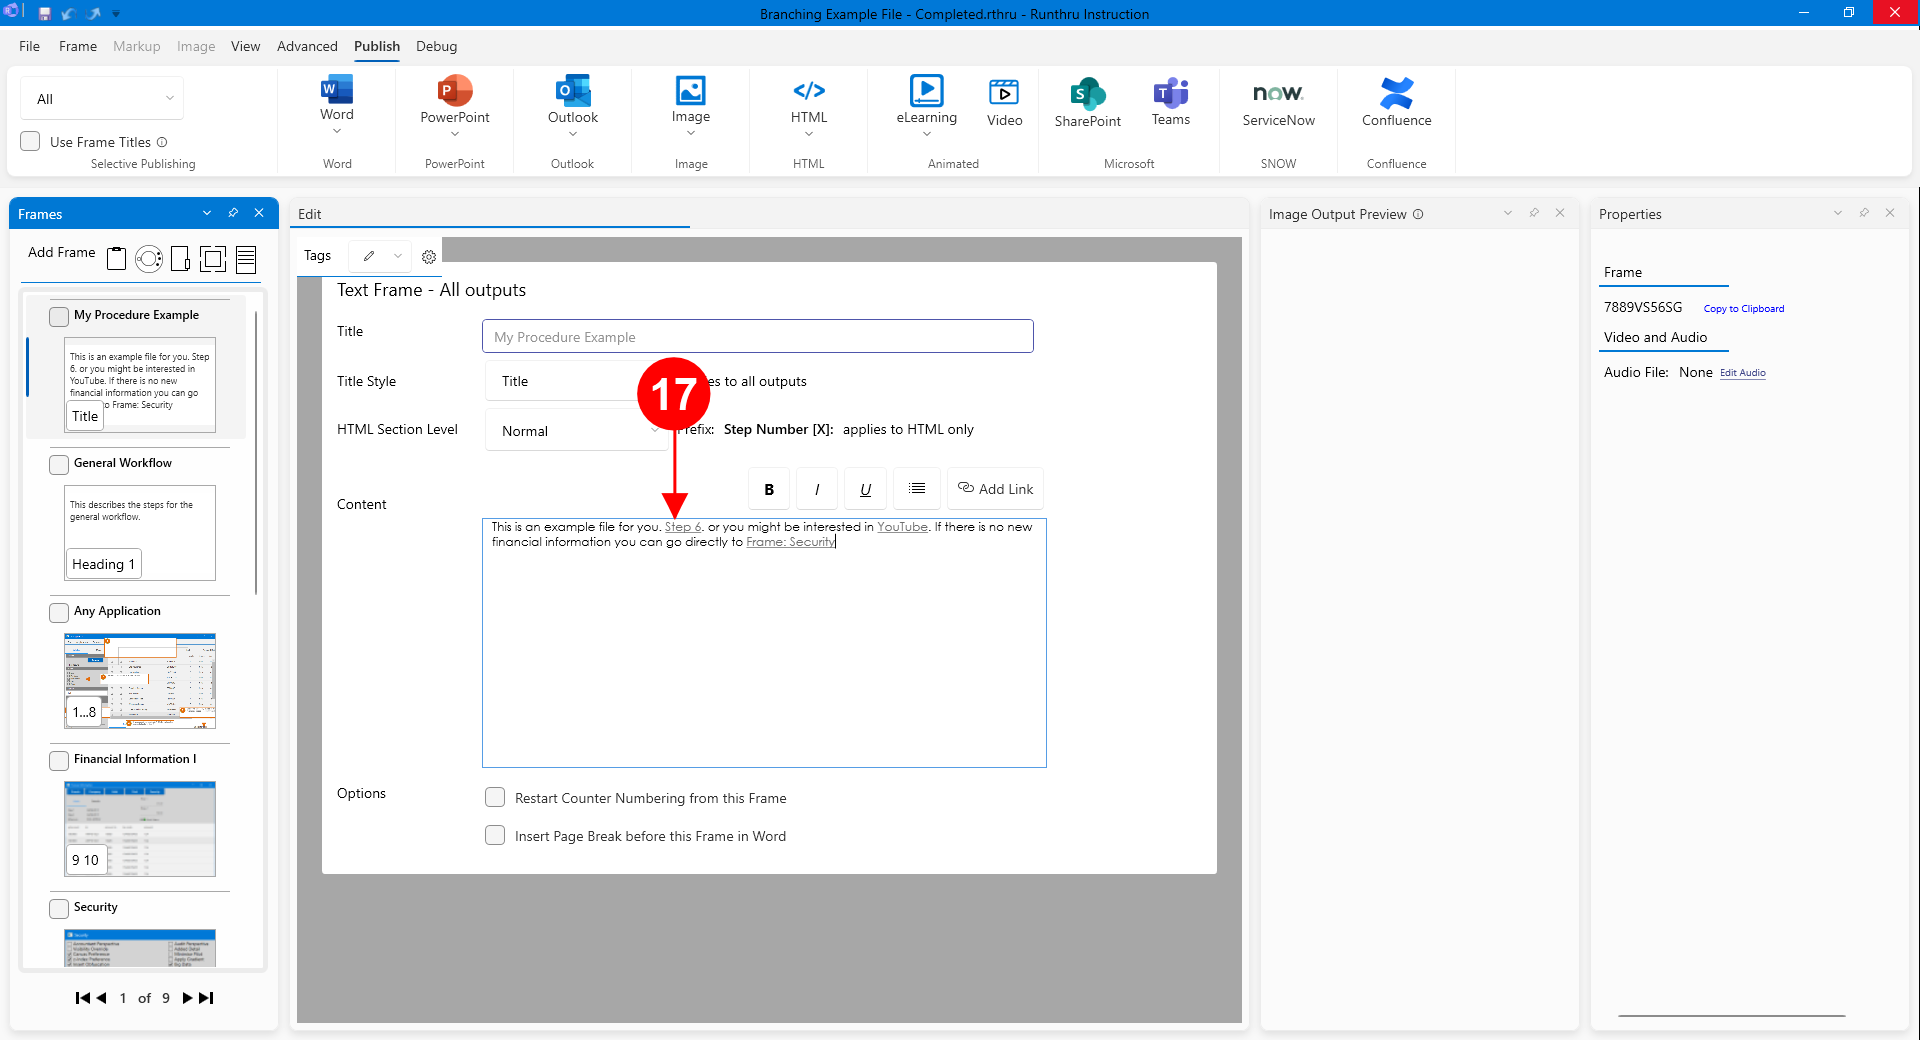The width and height of the screenshot is (1920, 1040).
Task: Select the Outlook publish icon
Action: (572, 92)
